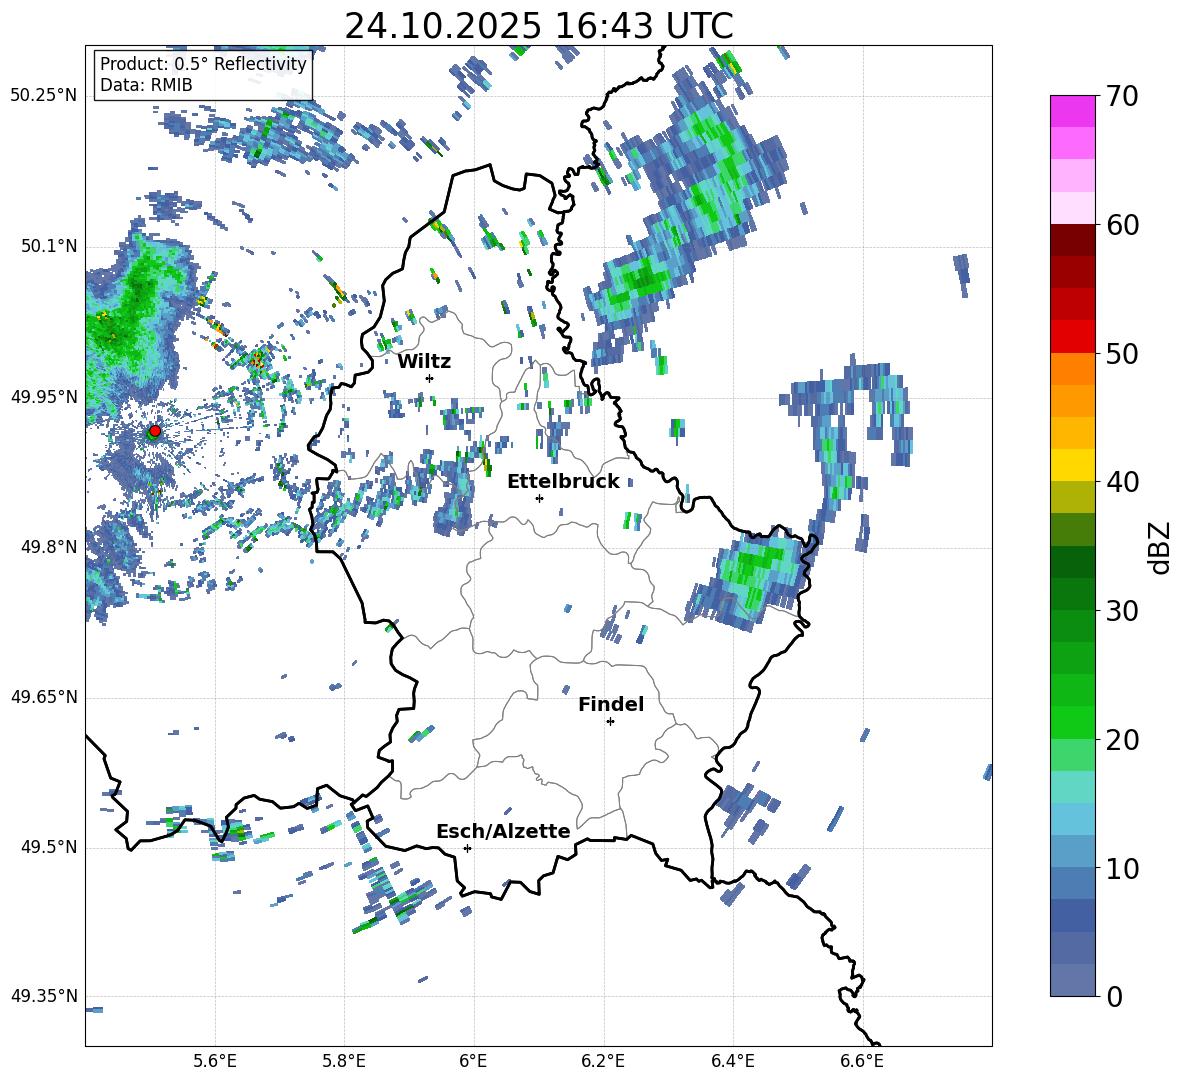The width and height of the screenshot is (1184, 1081).
Task: Click the Product: 0.5° Reflectivity text
Action: [x=203, y=63]
